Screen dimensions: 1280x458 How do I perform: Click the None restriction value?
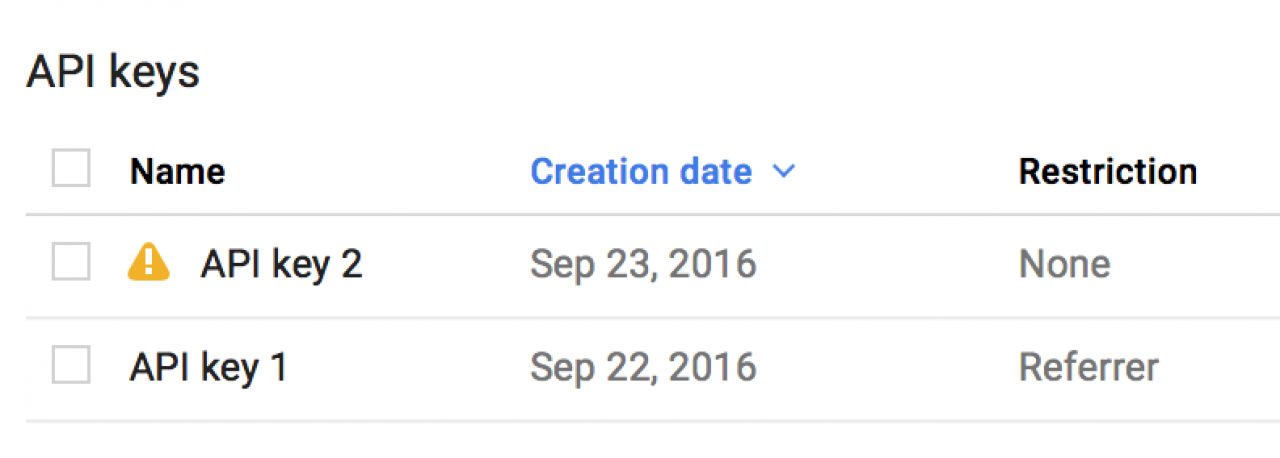click(x=1064, y=264)
